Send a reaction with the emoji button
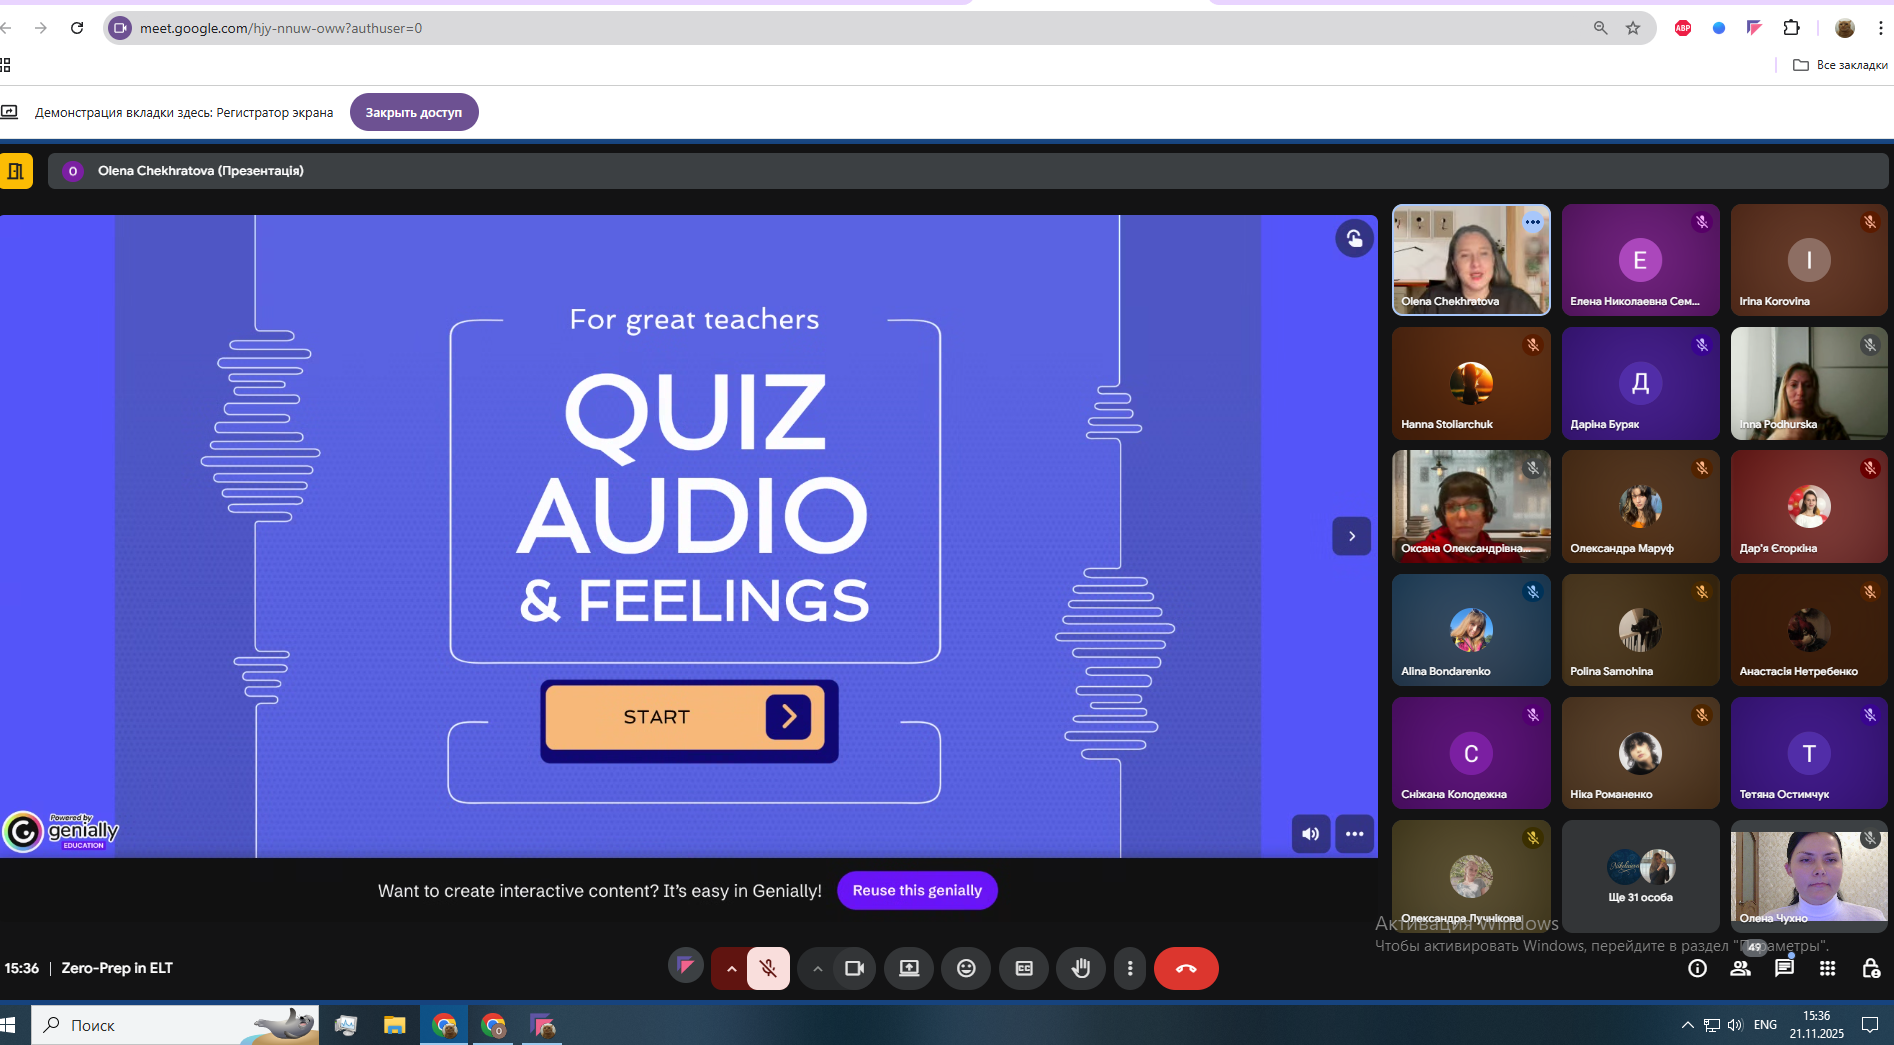 tap(966, 968)
